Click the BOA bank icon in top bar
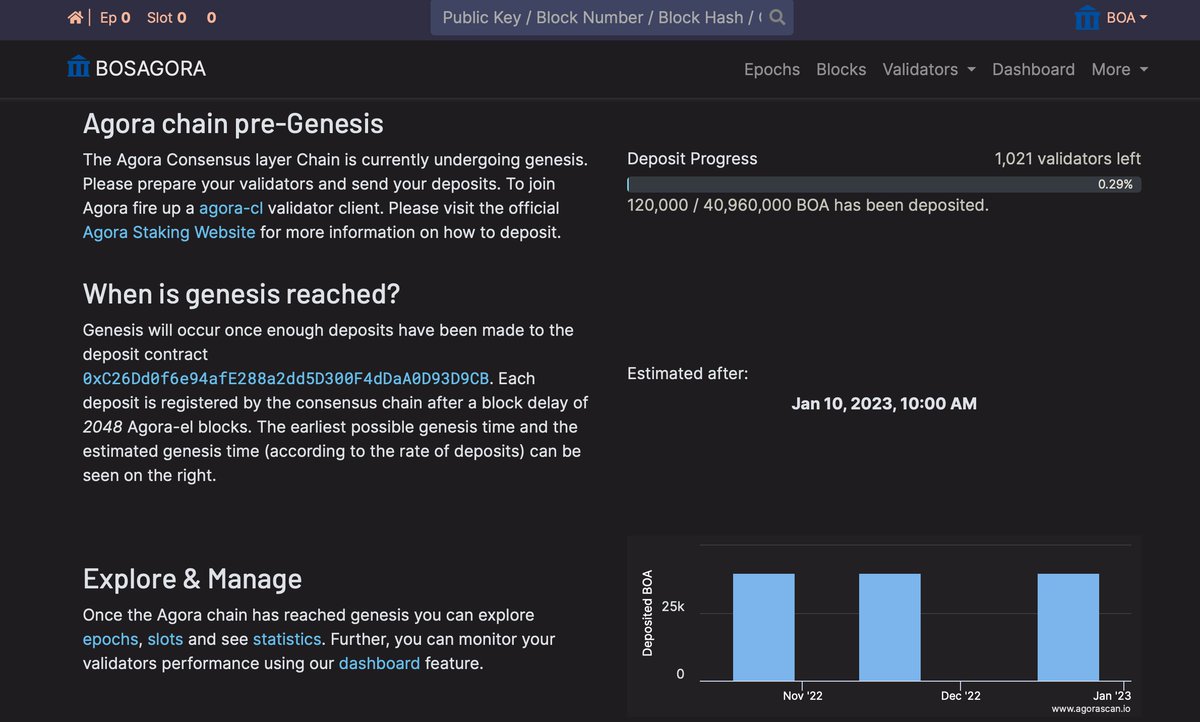 (x=1087, y=18)
